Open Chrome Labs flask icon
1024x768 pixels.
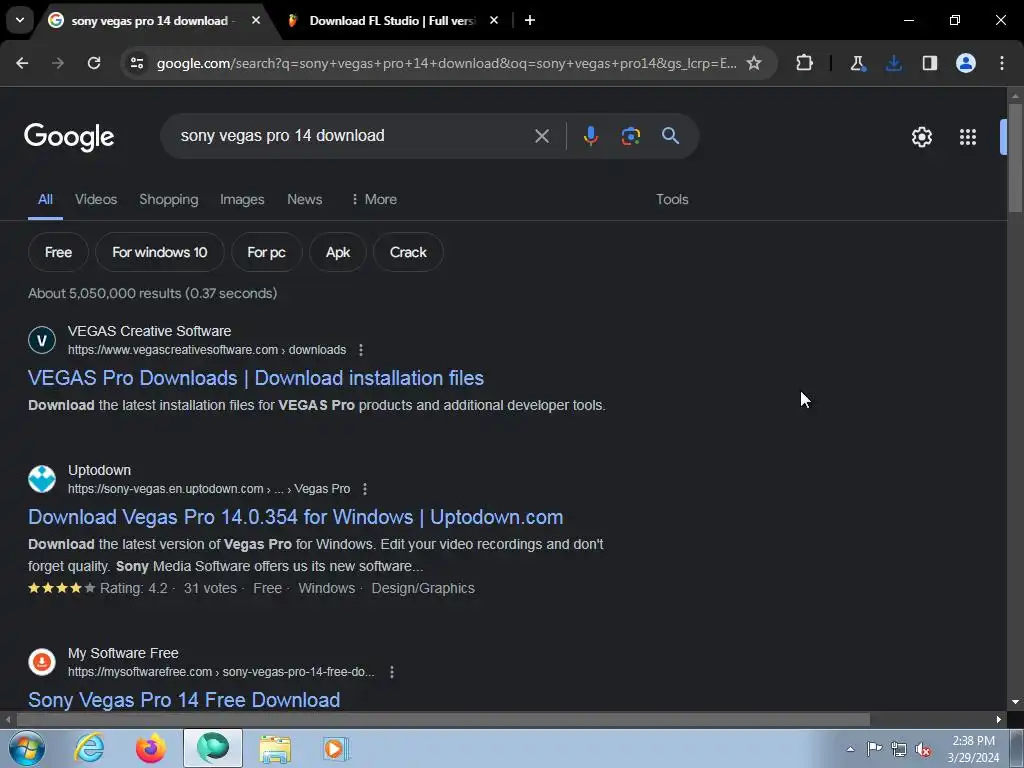click(x=857, y=63)
